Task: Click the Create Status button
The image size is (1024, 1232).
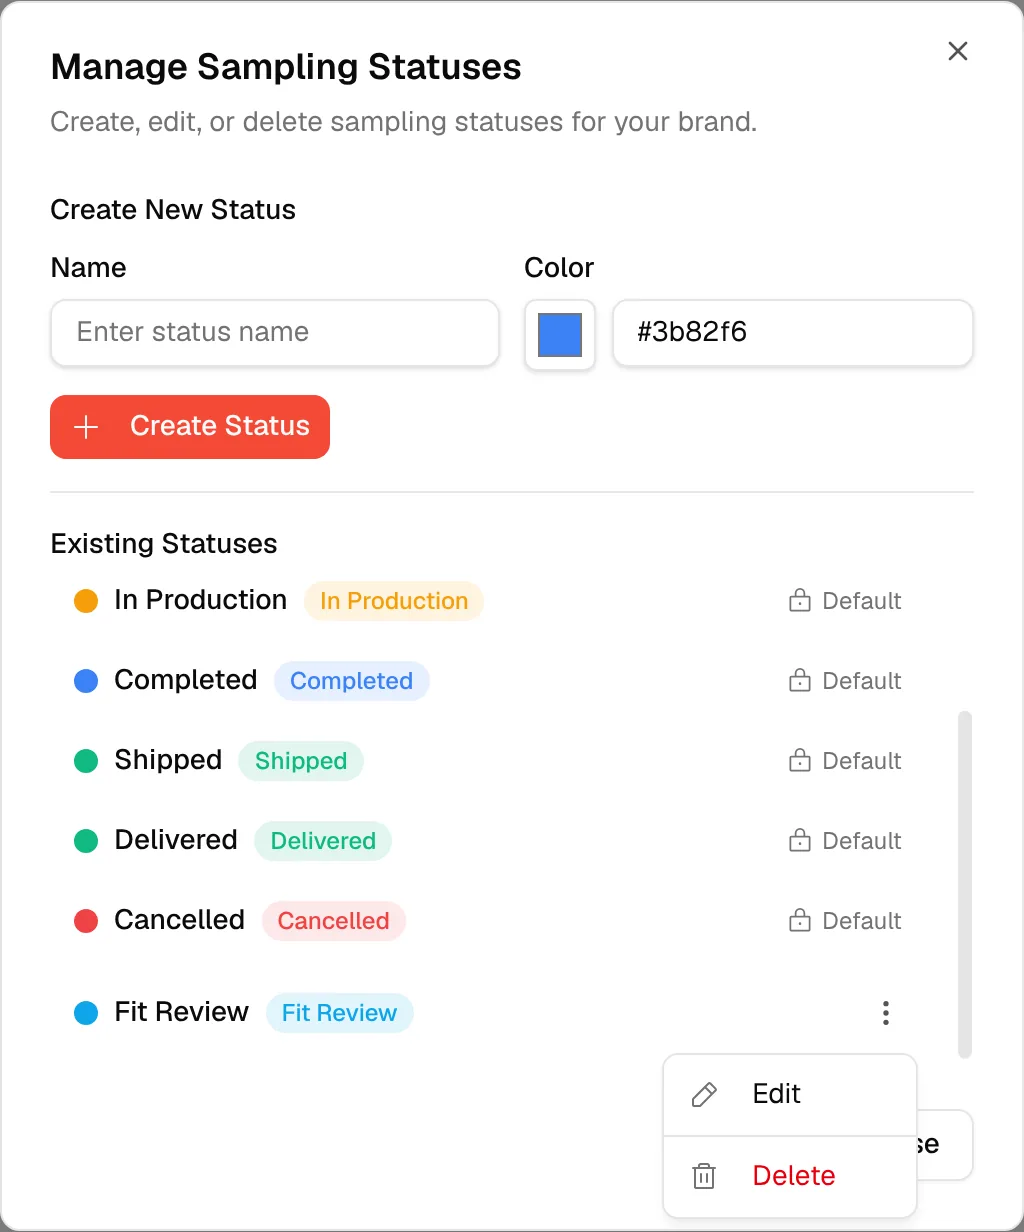Action: (190, 427)
